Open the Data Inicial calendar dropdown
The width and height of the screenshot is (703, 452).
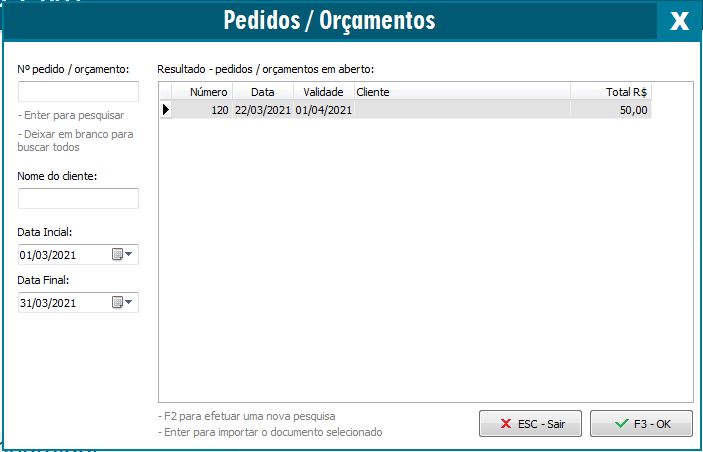pyautogui.click(x=122, y=255)
